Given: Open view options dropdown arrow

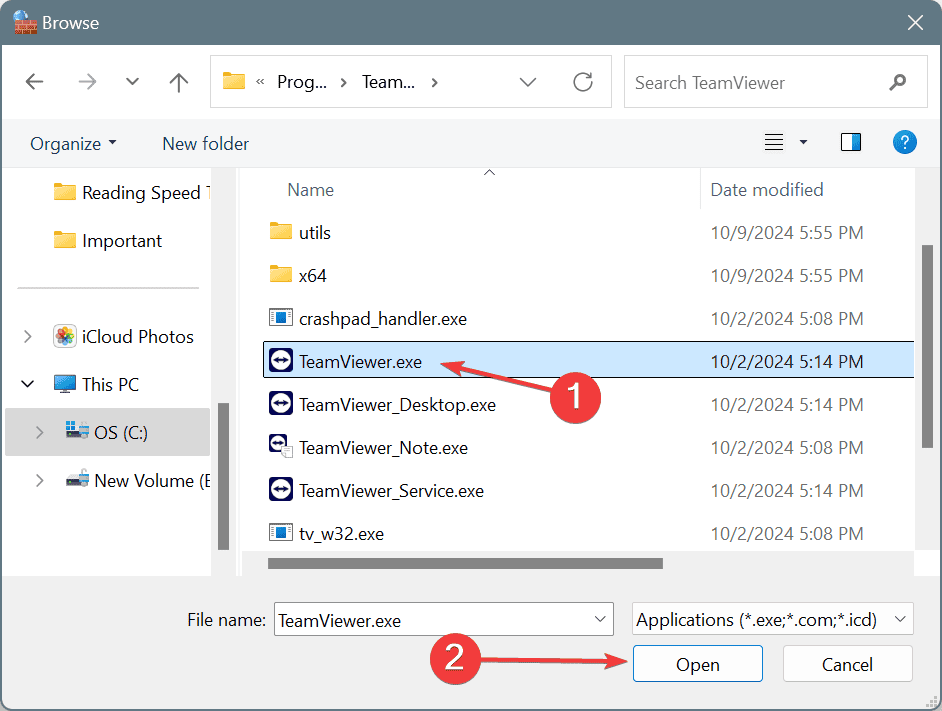Looking at the screenshot, I should [x=803, y=142].
